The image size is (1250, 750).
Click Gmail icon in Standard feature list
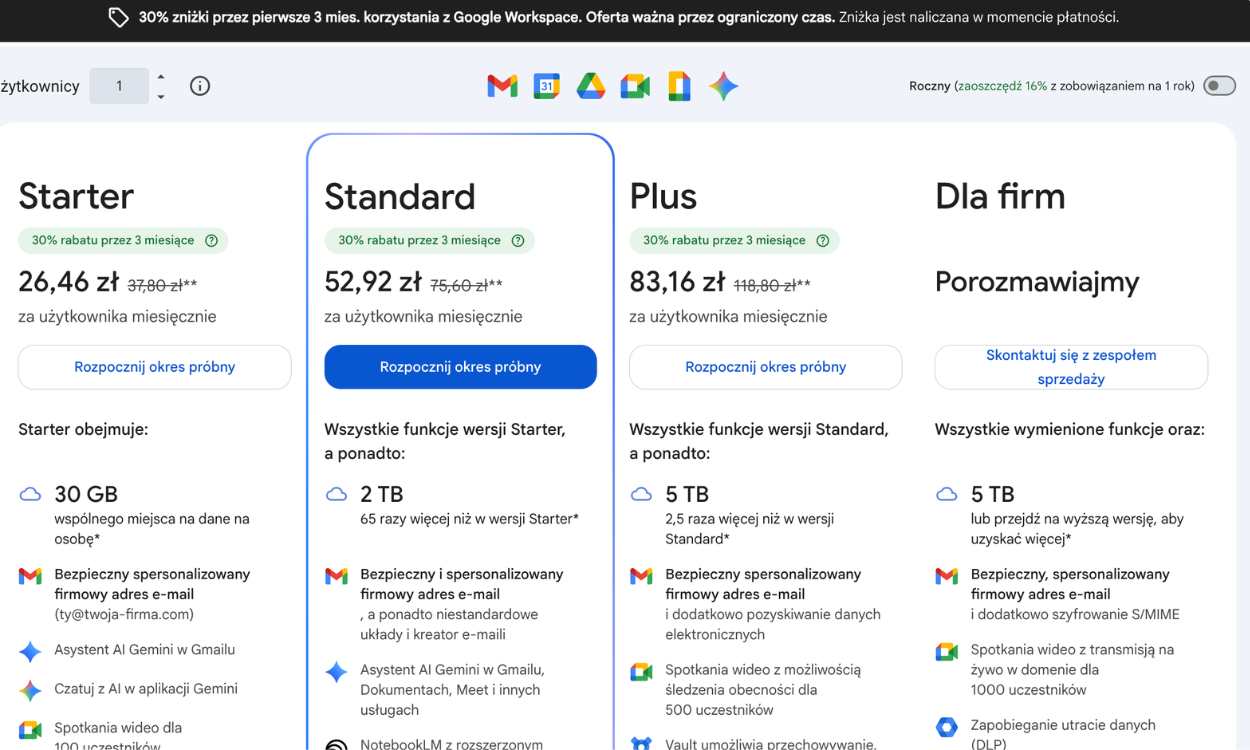(x=336, y=576)
